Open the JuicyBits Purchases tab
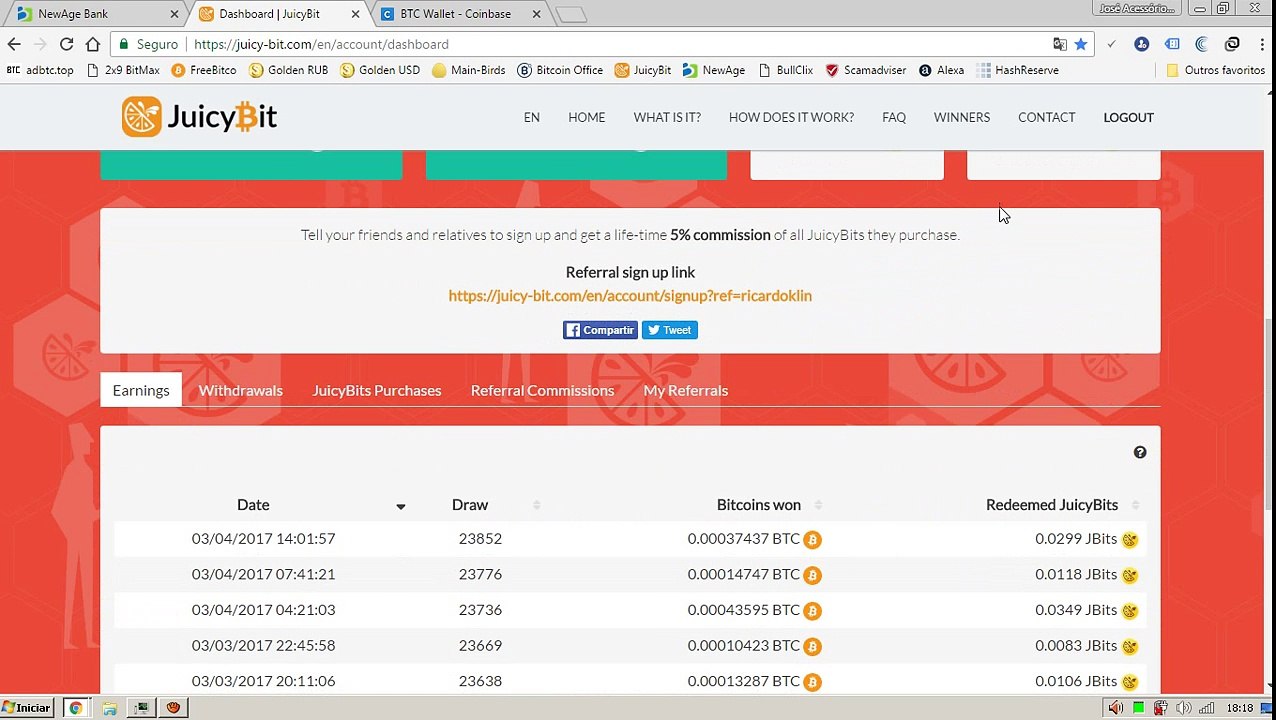 (x=377, y=390)
